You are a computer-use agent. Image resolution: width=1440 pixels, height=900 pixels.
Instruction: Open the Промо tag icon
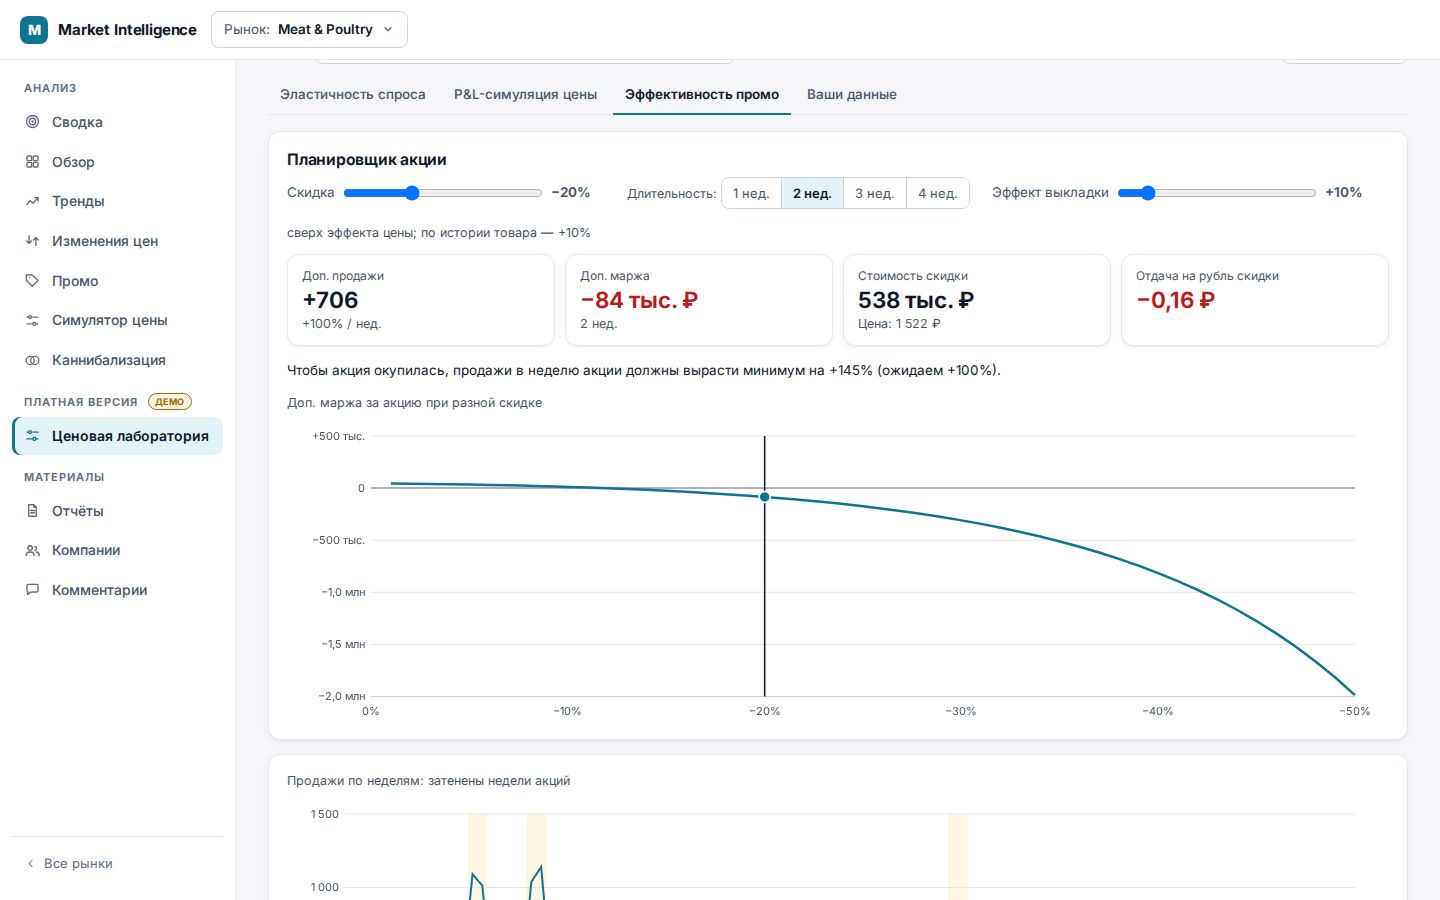[32, 281]
